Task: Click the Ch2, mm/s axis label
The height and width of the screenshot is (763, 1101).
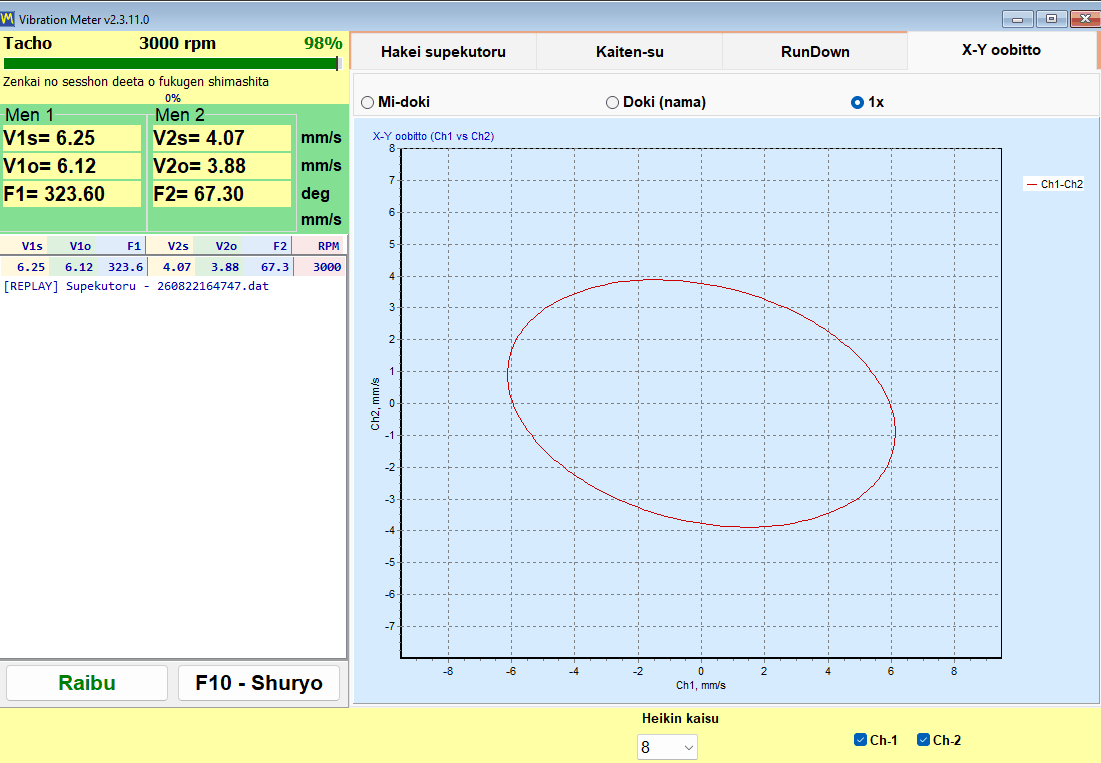Action: (x=375, y=404)
